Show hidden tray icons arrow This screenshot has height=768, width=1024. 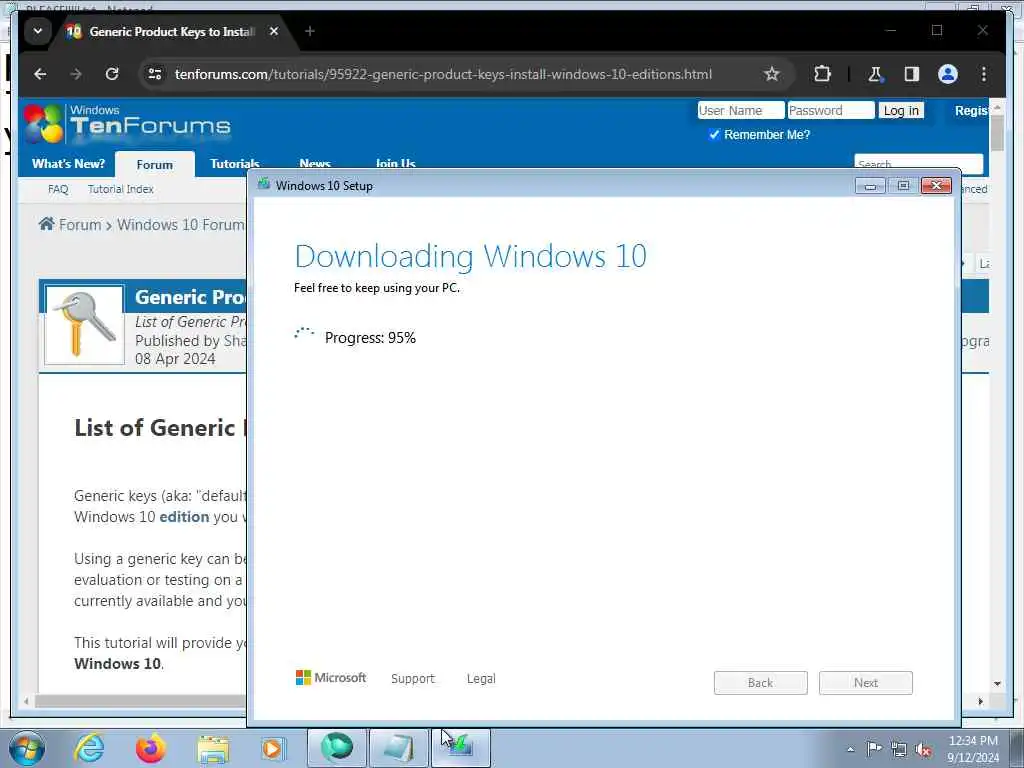850,749
